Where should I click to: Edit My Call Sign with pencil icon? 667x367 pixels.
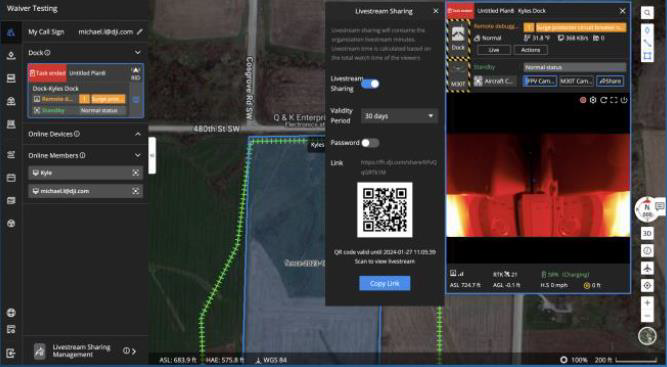(140, 32)
